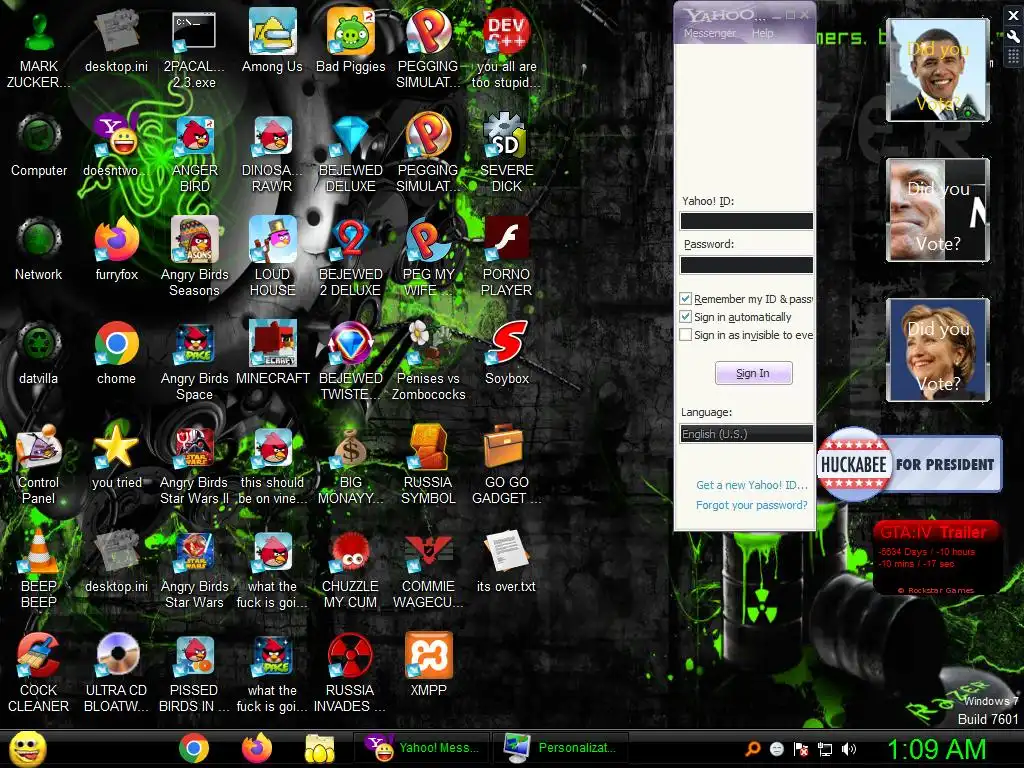Click the Sign In button
Screen dimensions: 1024x768
click(x=753, y=373)
